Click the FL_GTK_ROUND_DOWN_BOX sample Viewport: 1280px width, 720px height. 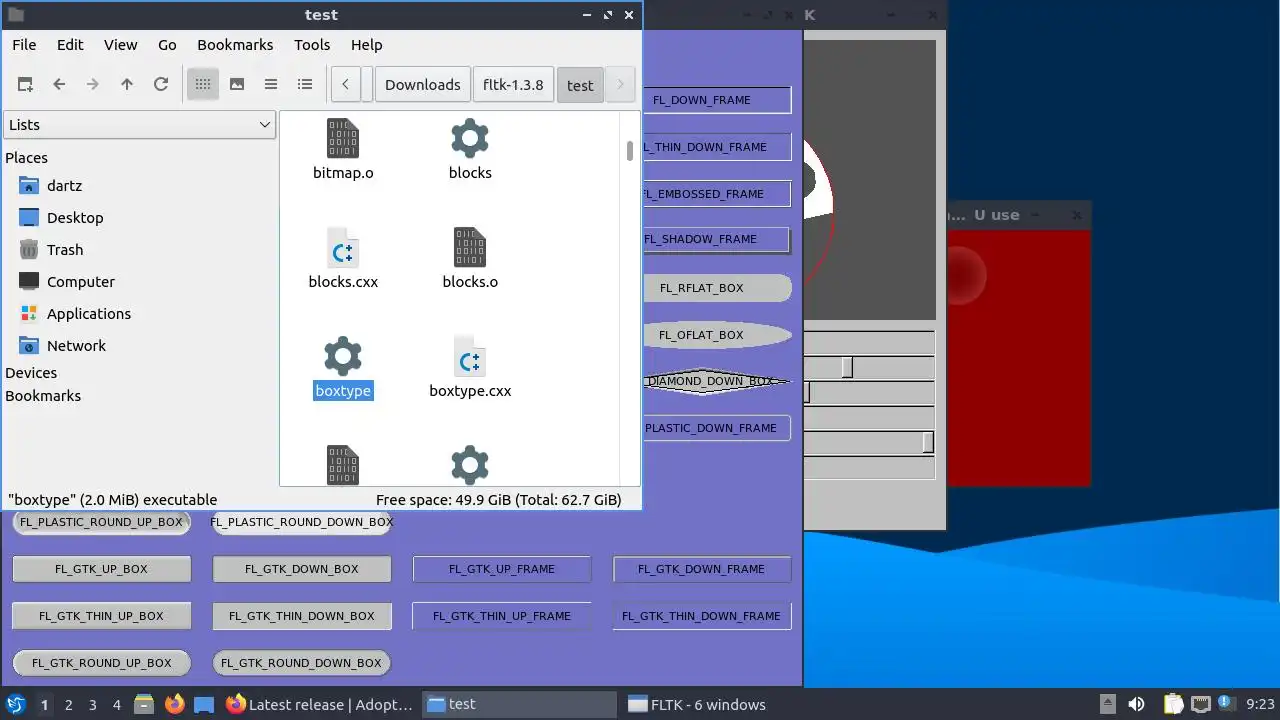(x=301, y=663)
